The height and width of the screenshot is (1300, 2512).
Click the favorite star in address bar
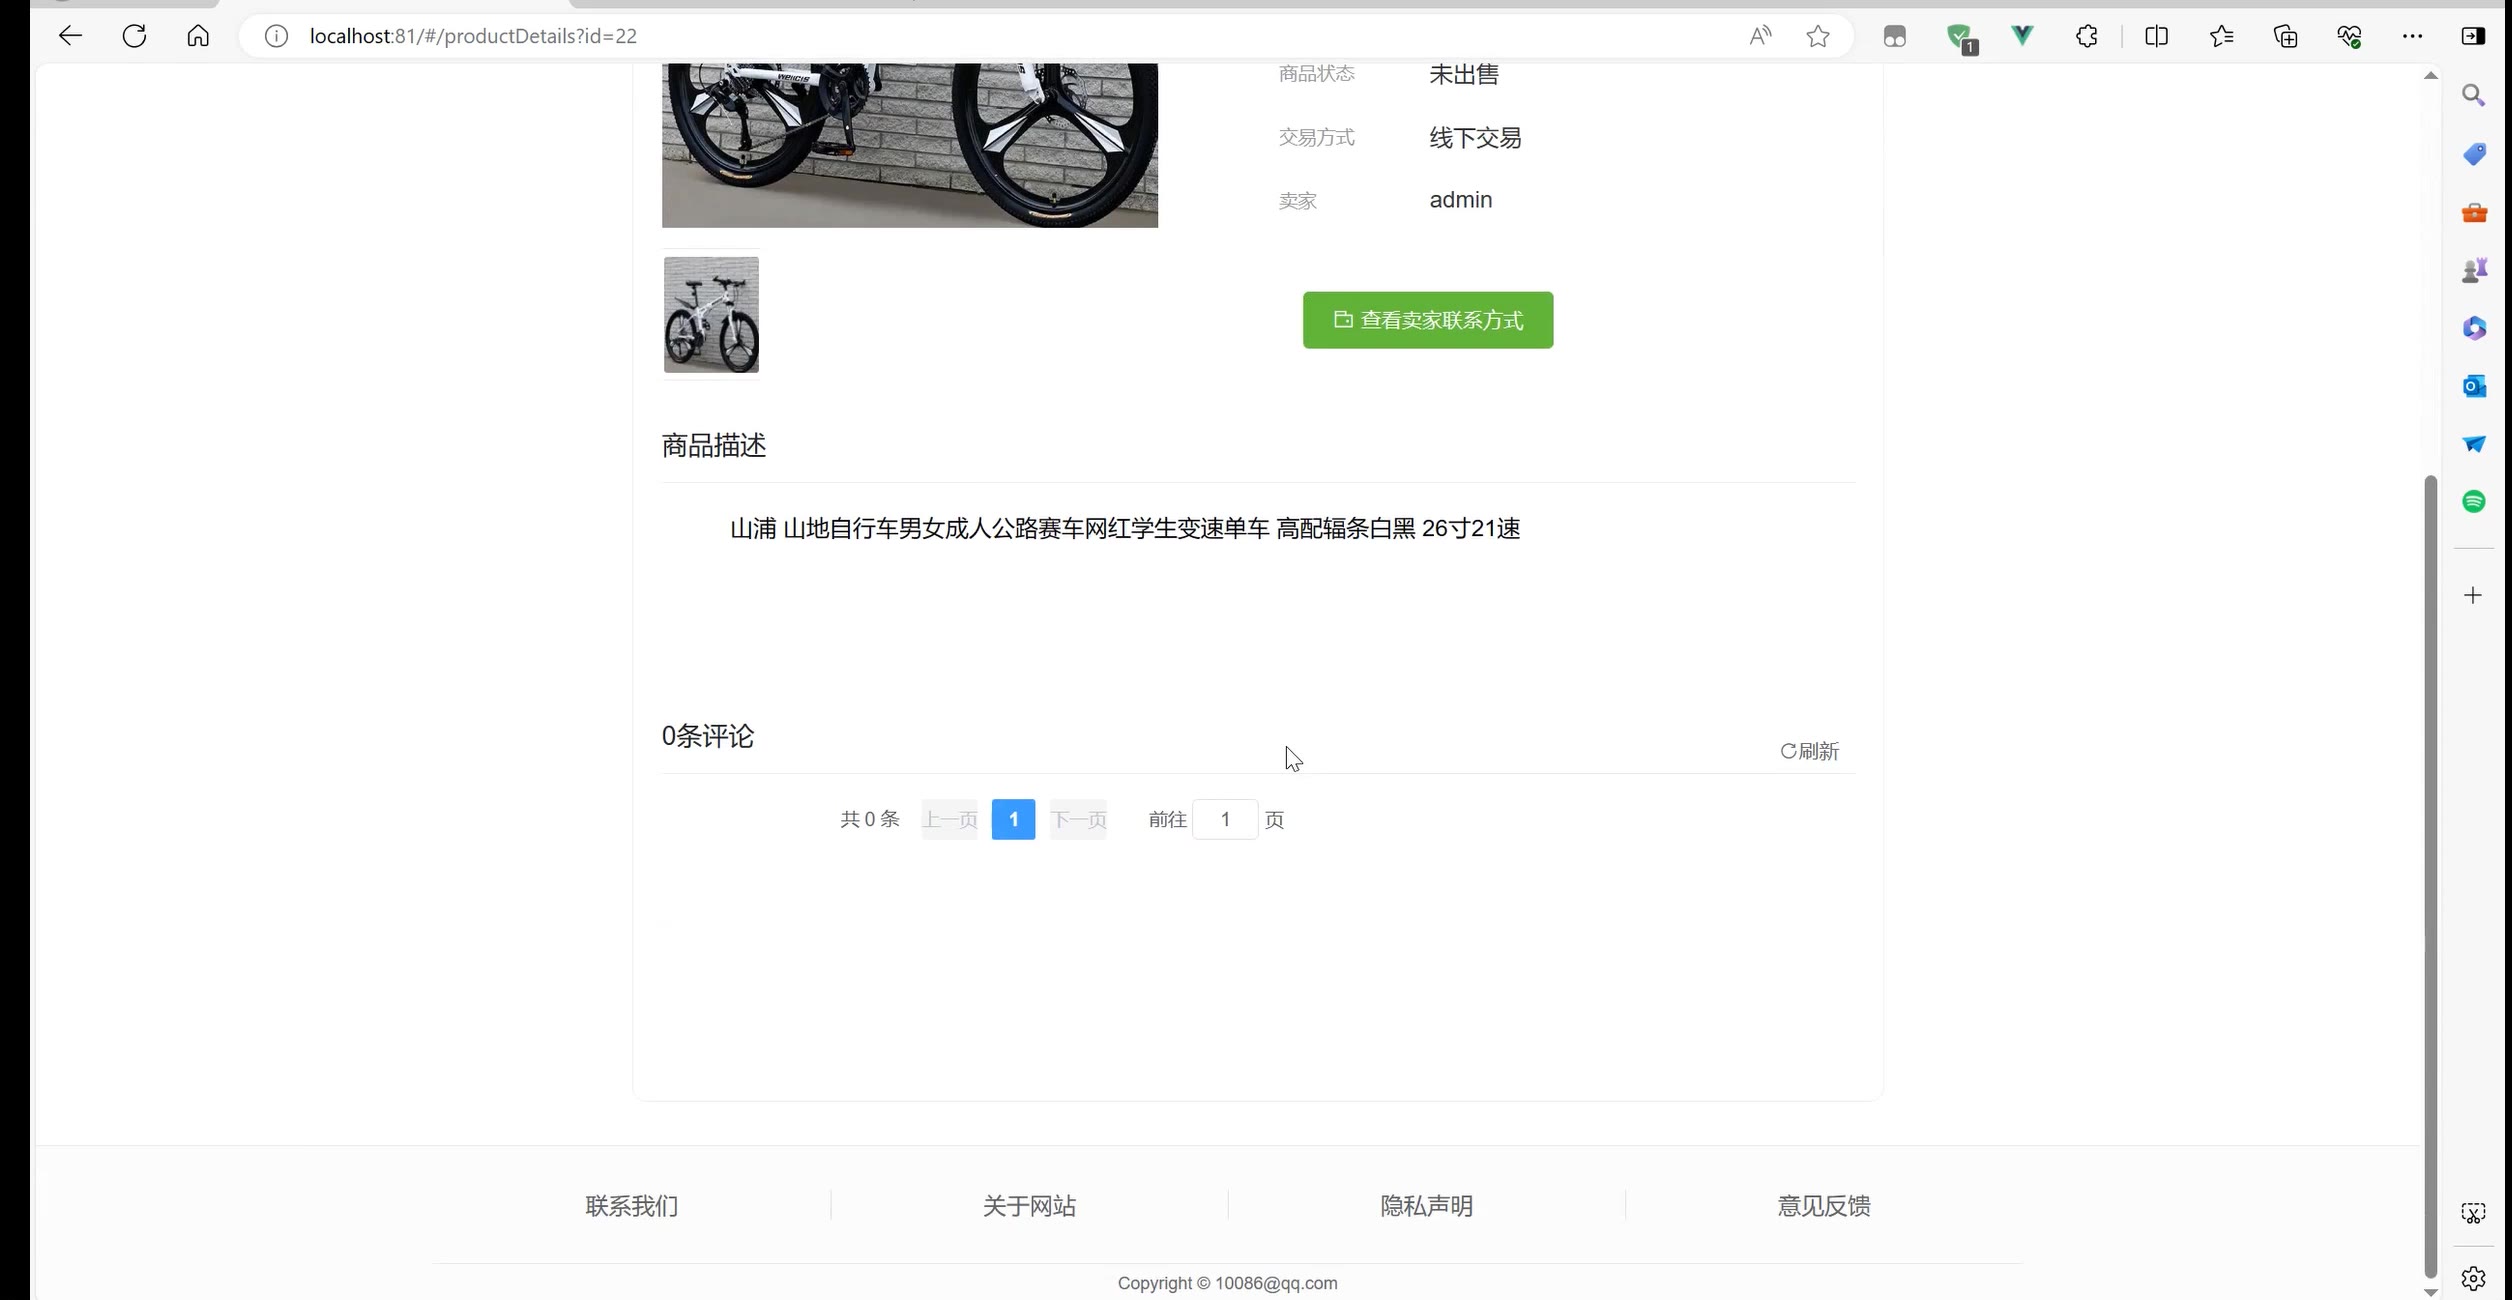(1818, 36)
